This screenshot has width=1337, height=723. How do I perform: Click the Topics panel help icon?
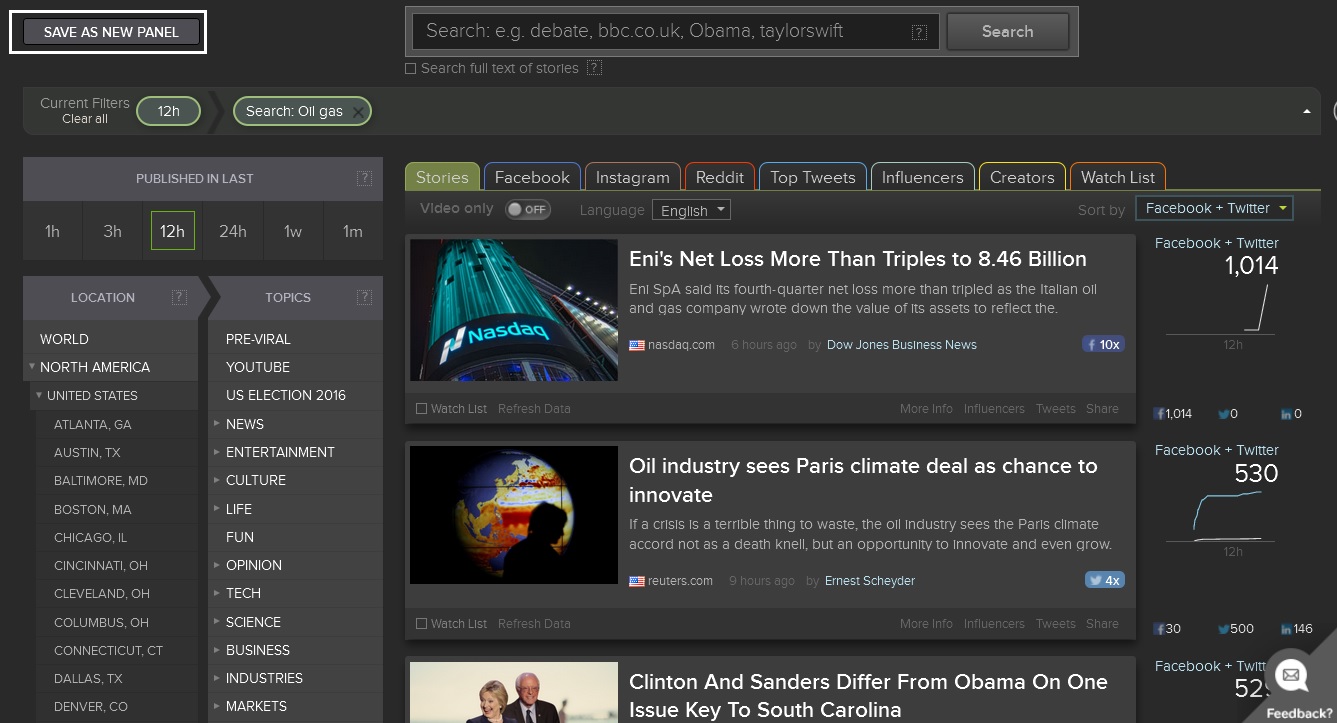click(x=364, y=297)
